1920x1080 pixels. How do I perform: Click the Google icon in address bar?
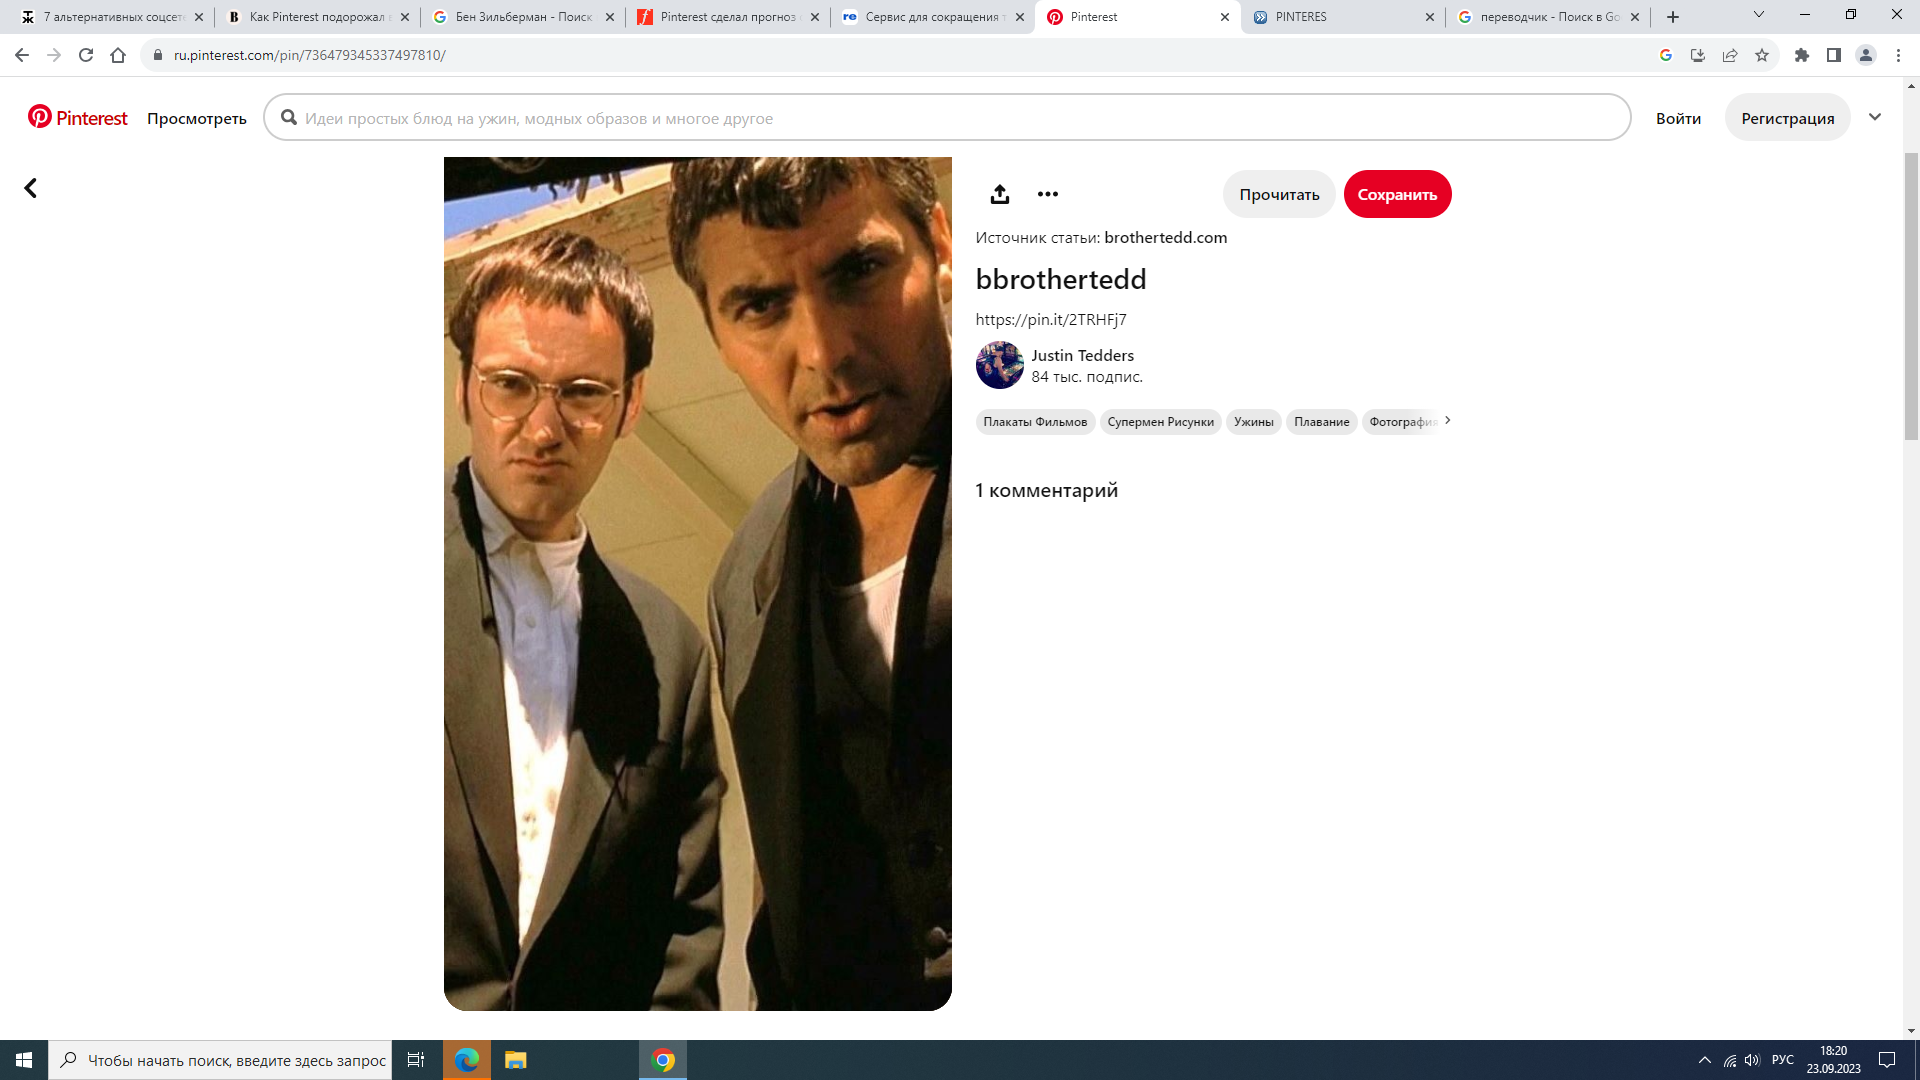point(1666,55)
